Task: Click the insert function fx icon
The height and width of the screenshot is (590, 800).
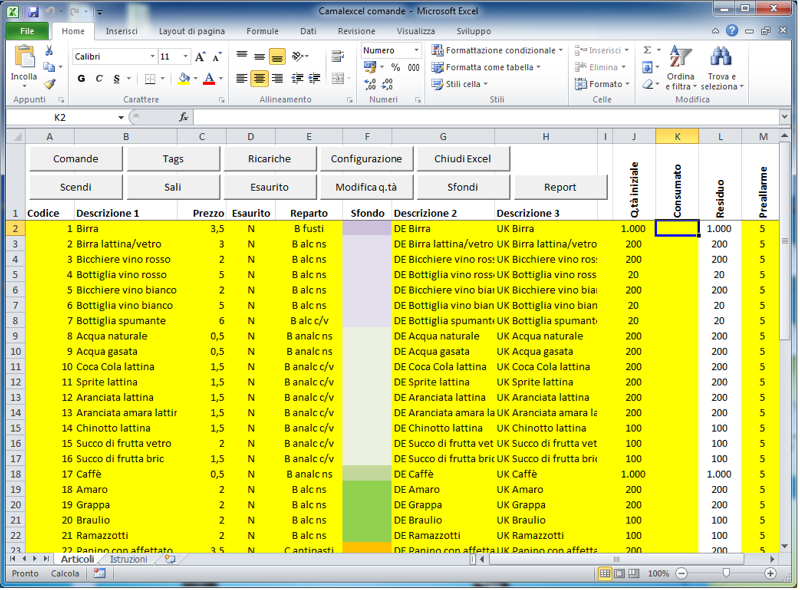Action: click(x=184, y=117)
